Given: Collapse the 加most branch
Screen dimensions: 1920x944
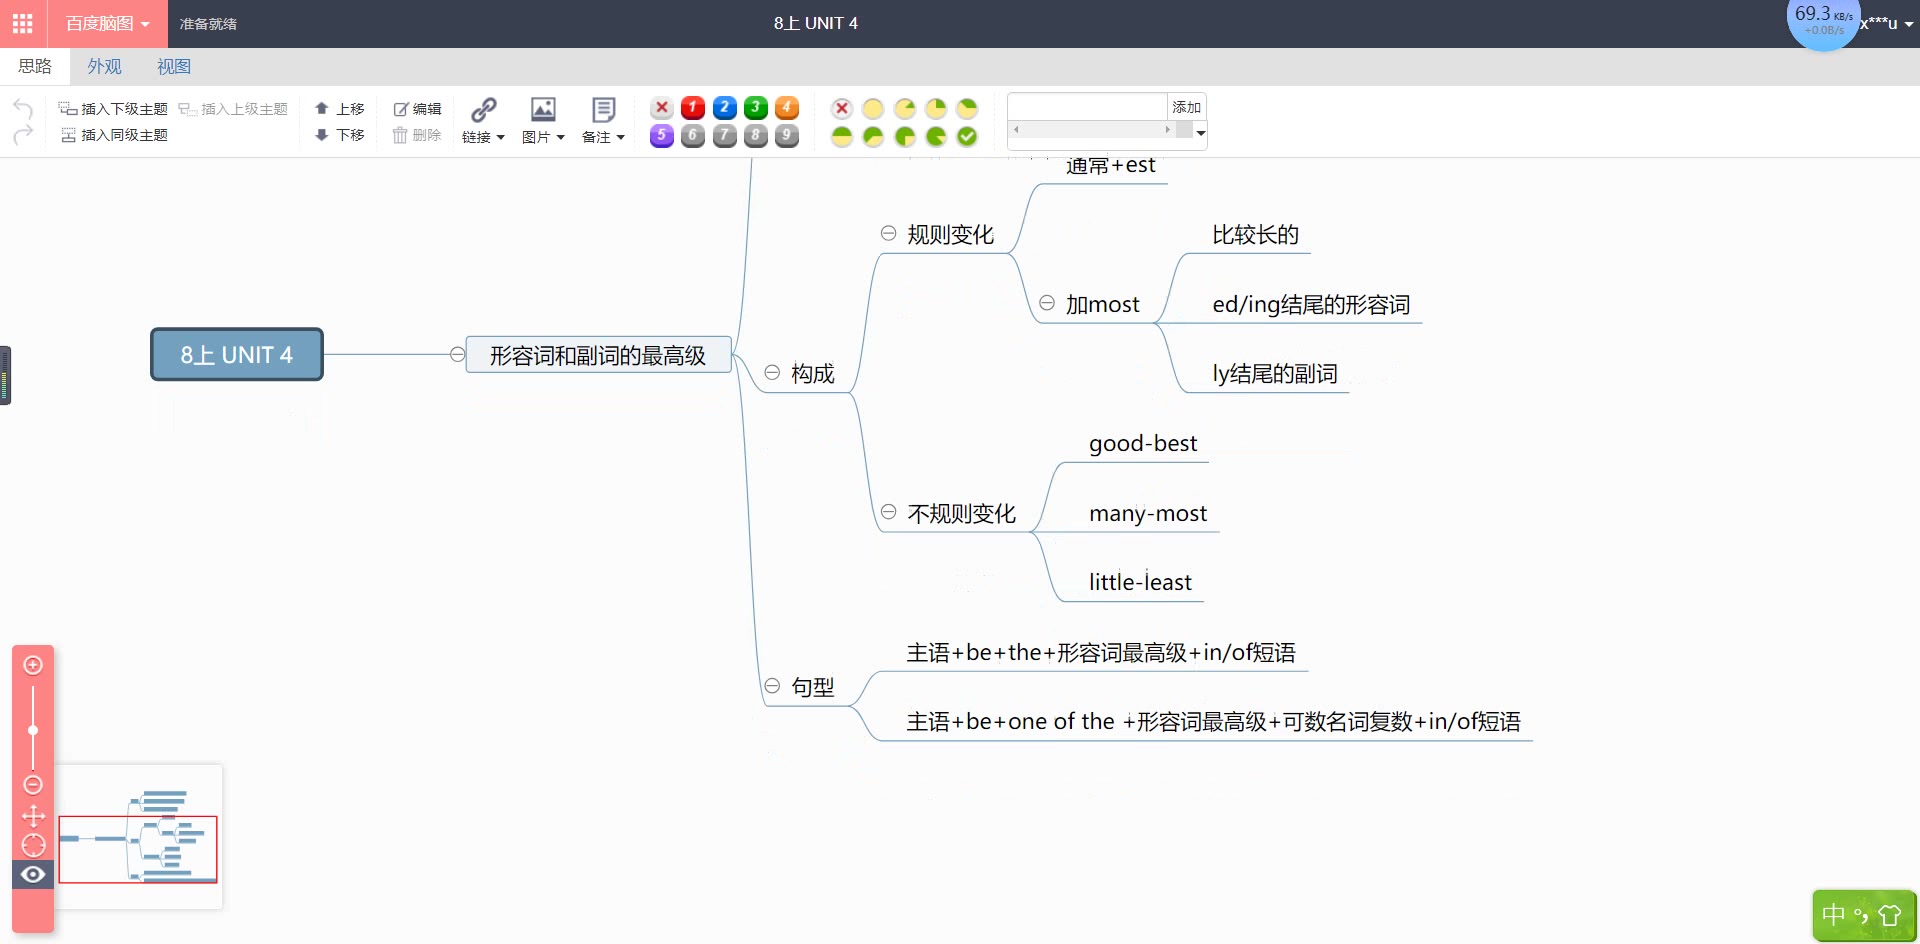Looking at the screenshot, I should [1047, 303].
